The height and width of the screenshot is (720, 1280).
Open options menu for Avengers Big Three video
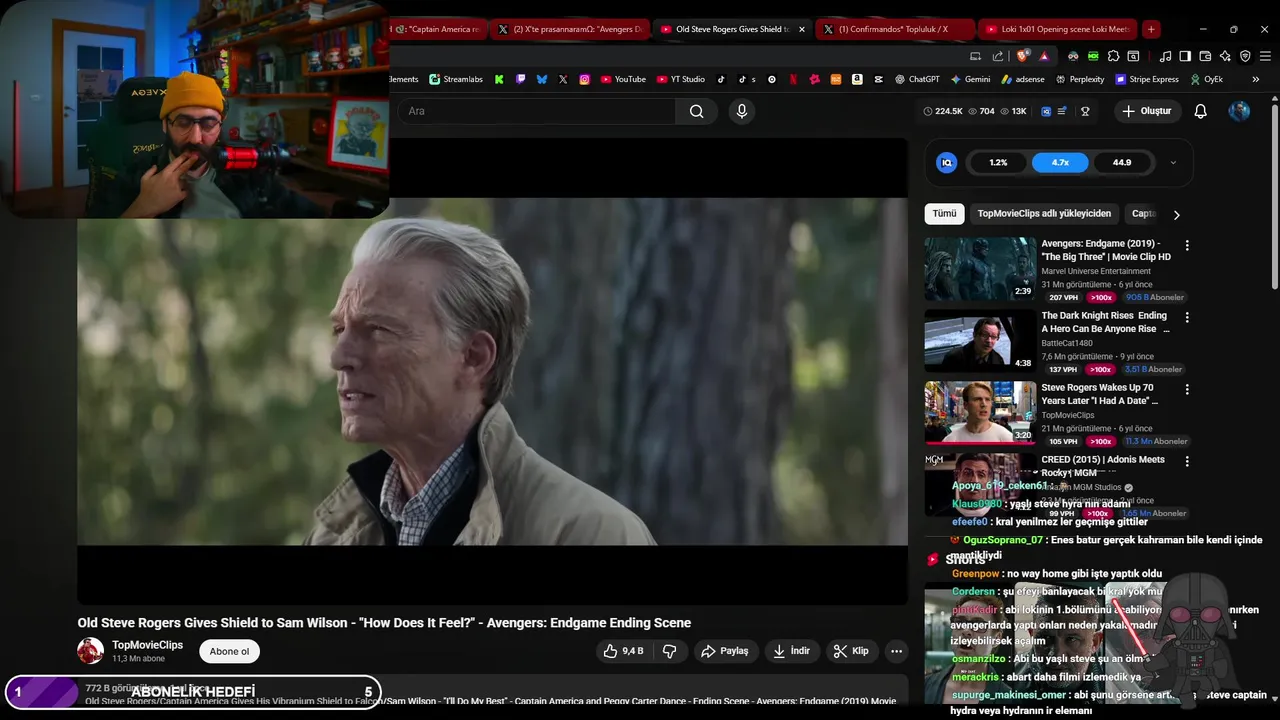1187,245
